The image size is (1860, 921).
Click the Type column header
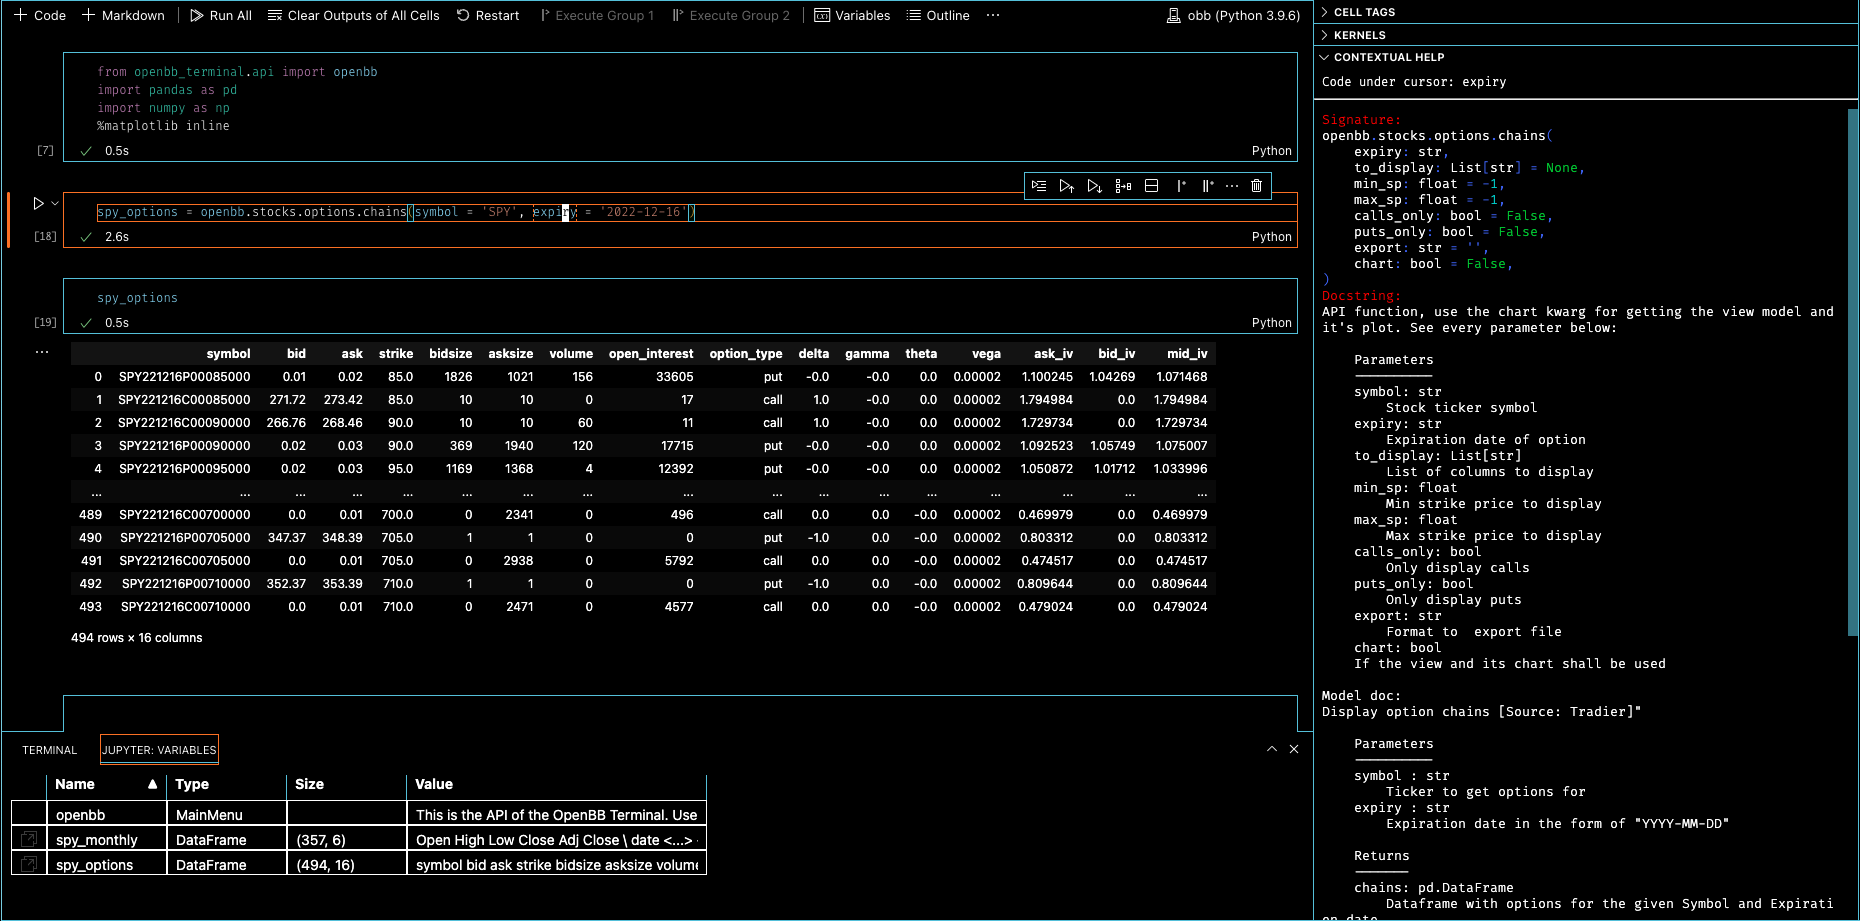pyautogui.click(x=226, y=784)
